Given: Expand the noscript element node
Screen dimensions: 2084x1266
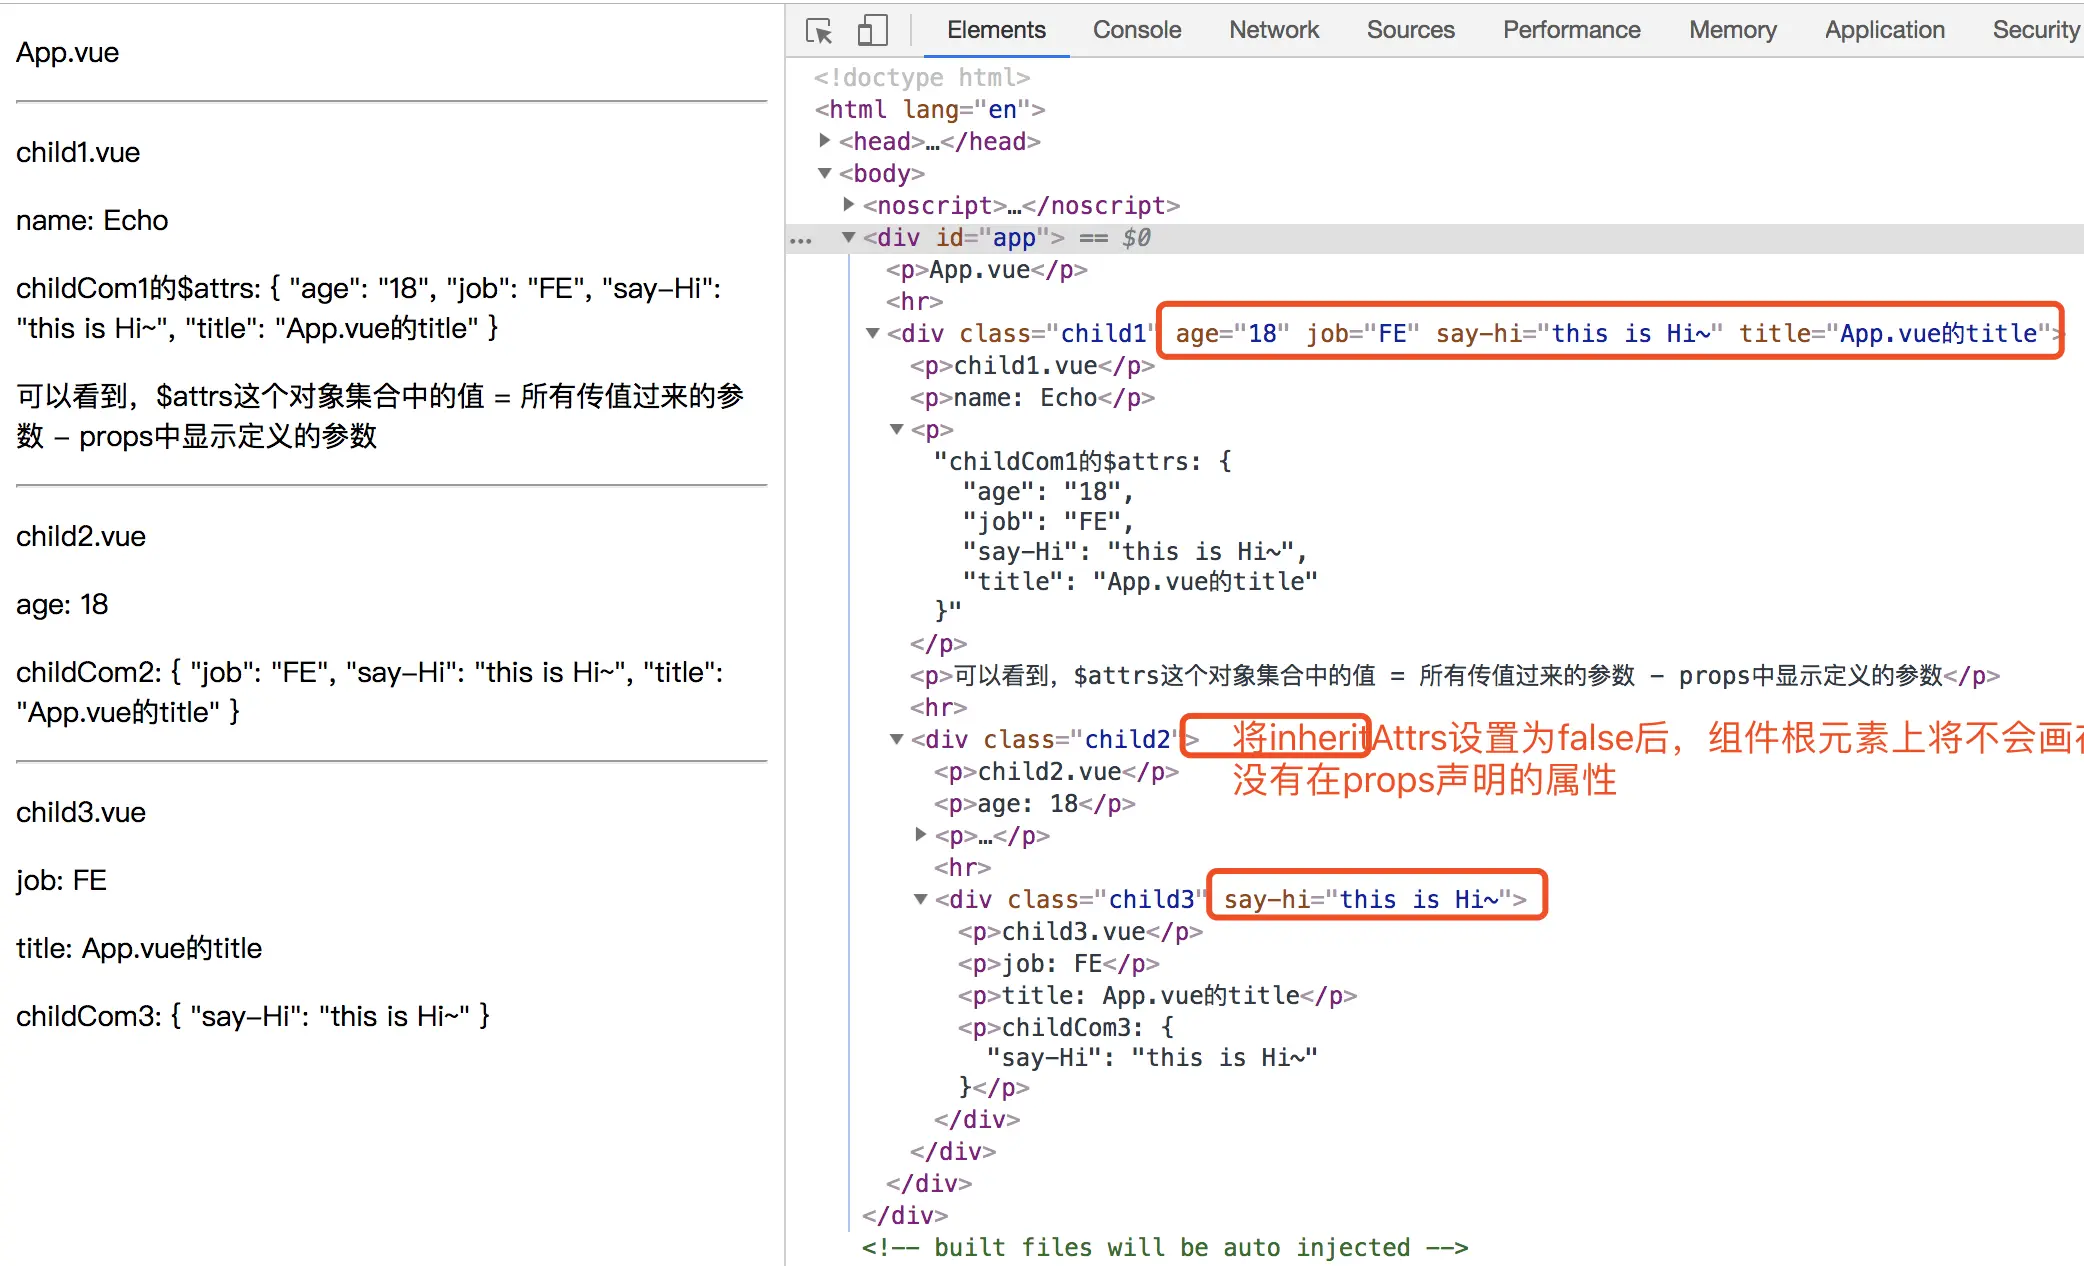Looking at the screenshot, I should pyautogui.click(x=849, y=205).
